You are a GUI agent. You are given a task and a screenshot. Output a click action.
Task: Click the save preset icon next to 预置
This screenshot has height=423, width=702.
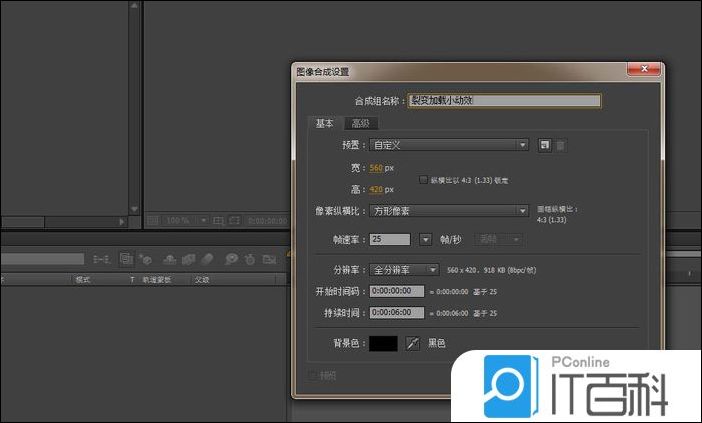544,145
